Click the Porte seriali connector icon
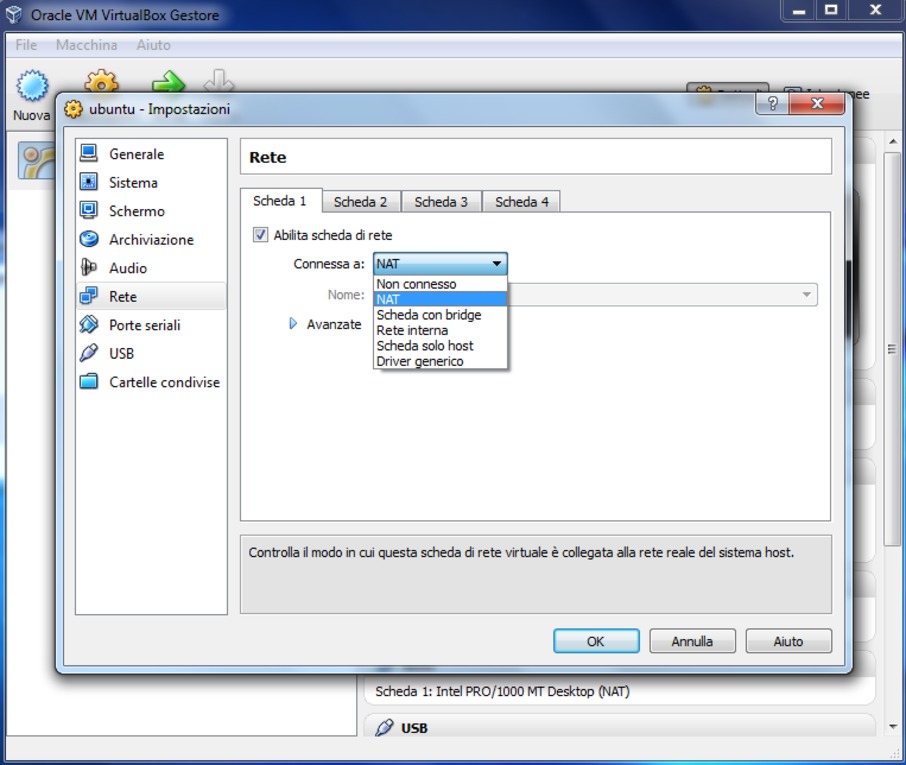This screenshot has height=765, width=906. (89, 324)
